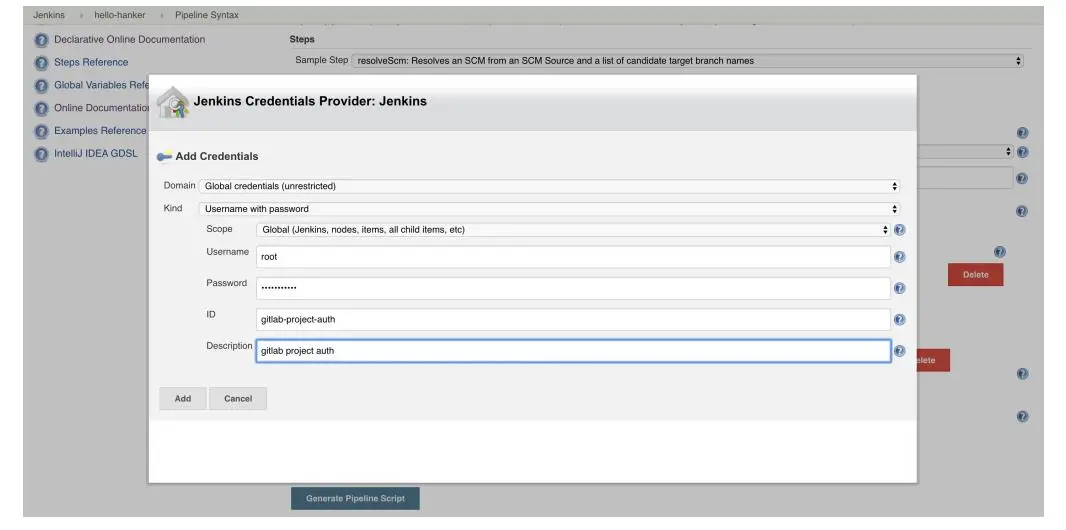The width and height of the screenshot is (1066, 530).
Task: Focus ID field containing gitlab-project-auth
Action: [573, 319]
